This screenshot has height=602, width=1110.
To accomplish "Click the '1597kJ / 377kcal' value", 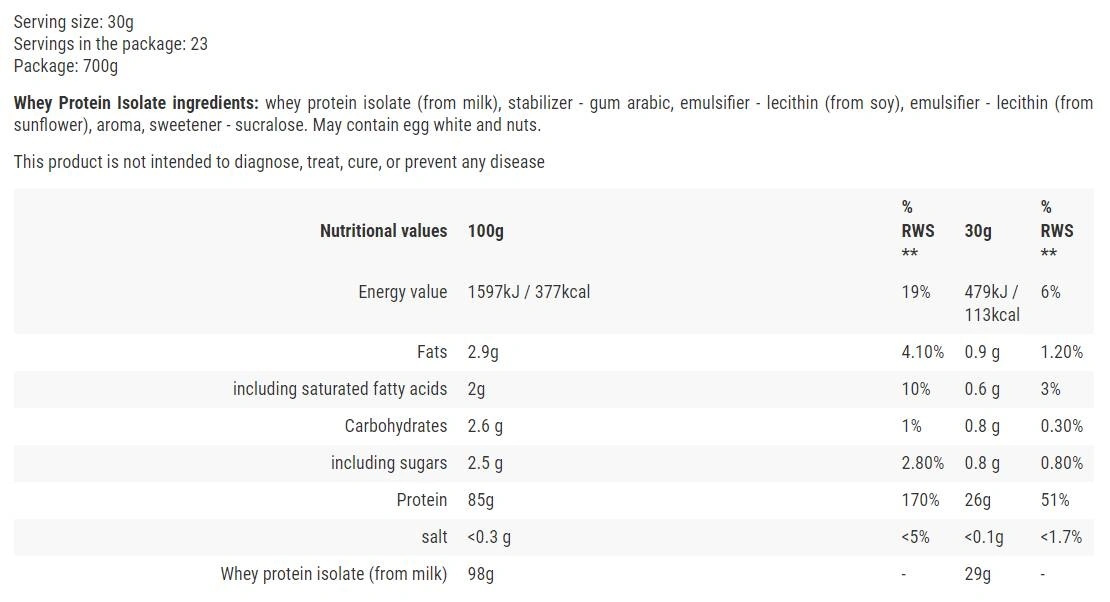I will tap(528, 292).
